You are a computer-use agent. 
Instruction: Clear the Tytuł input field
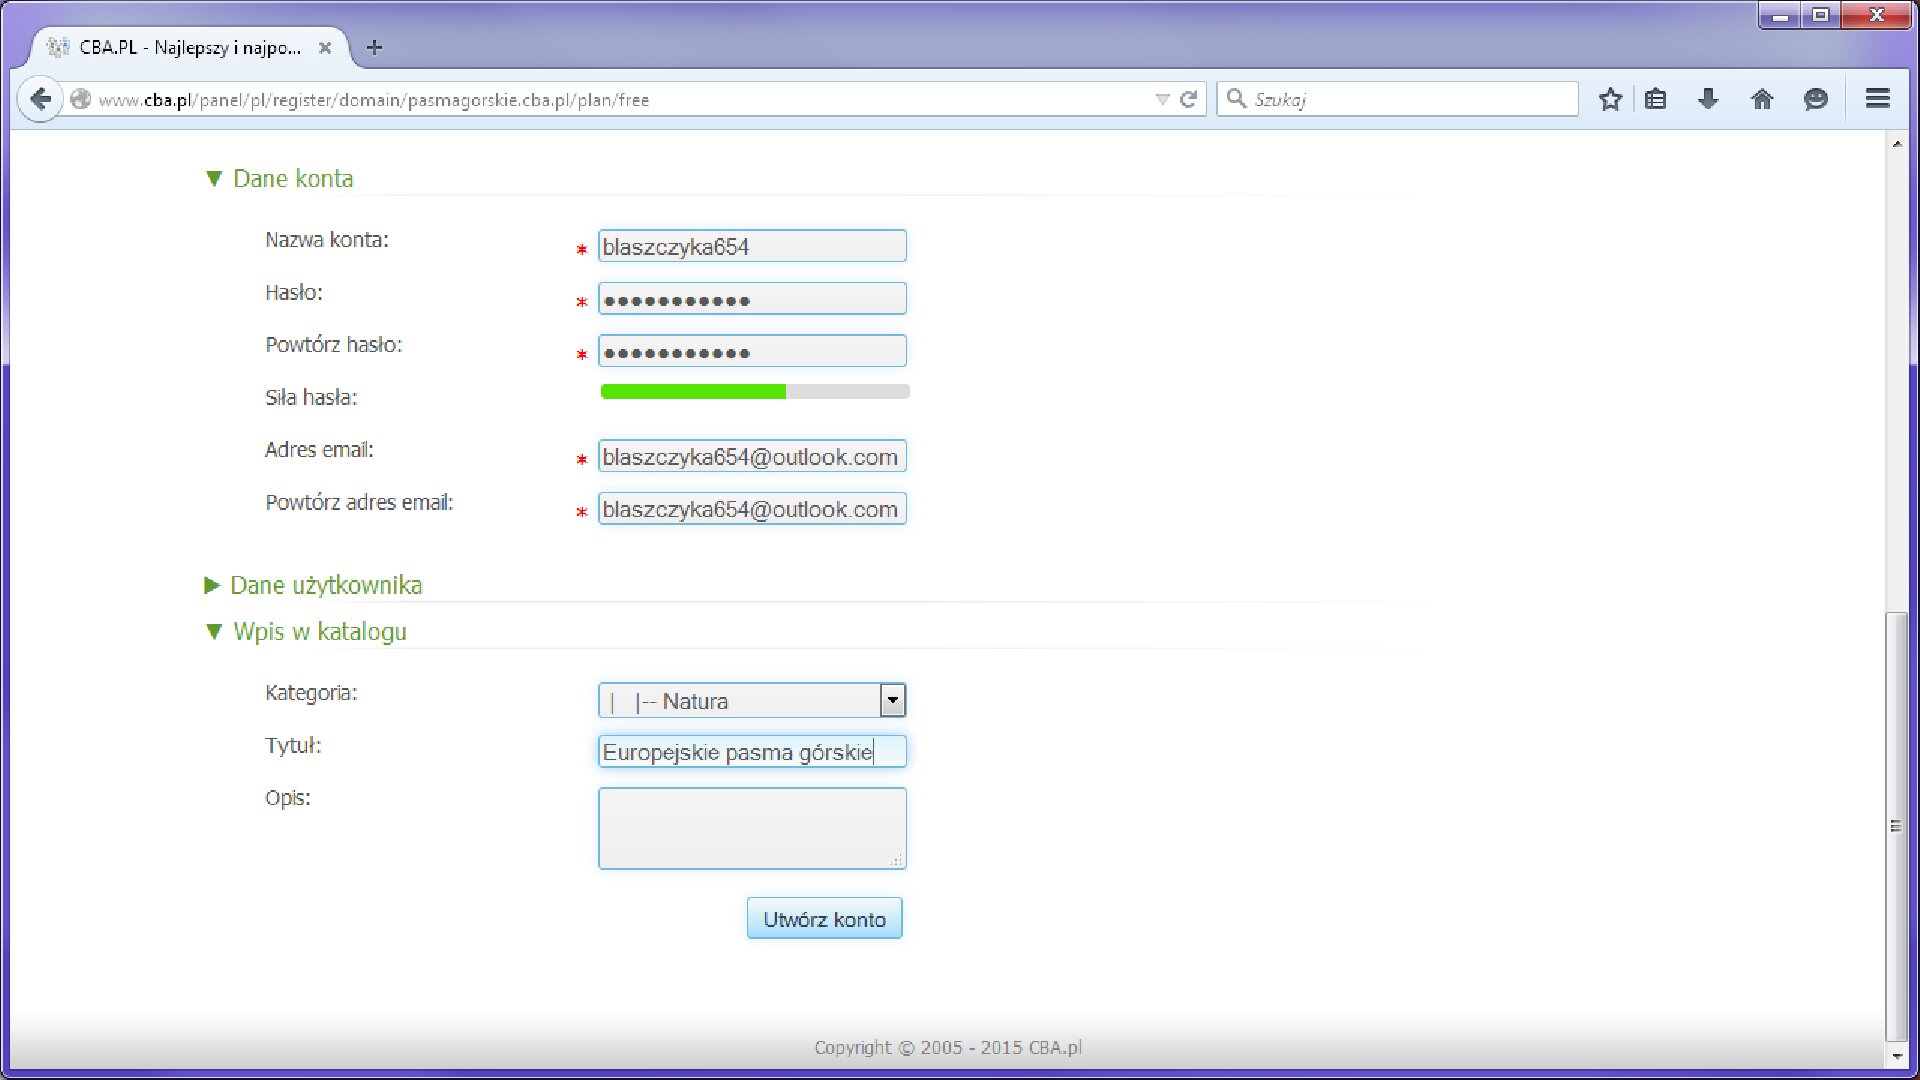750,752
